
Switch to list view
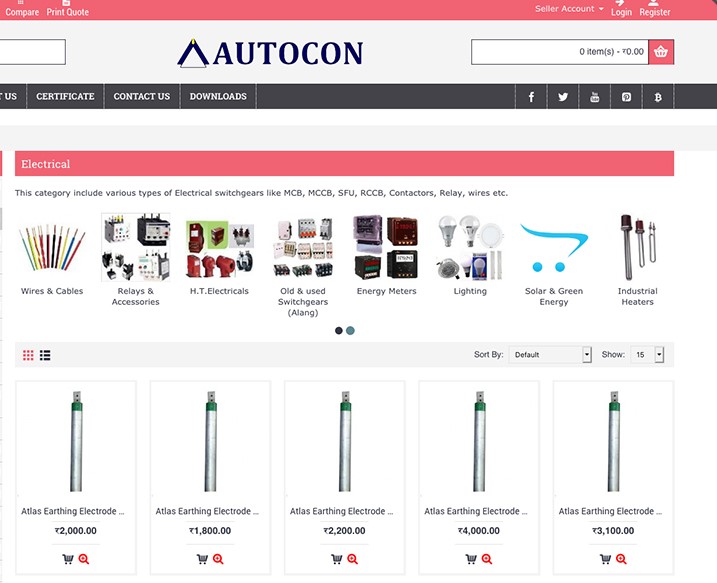pos(45,355)
